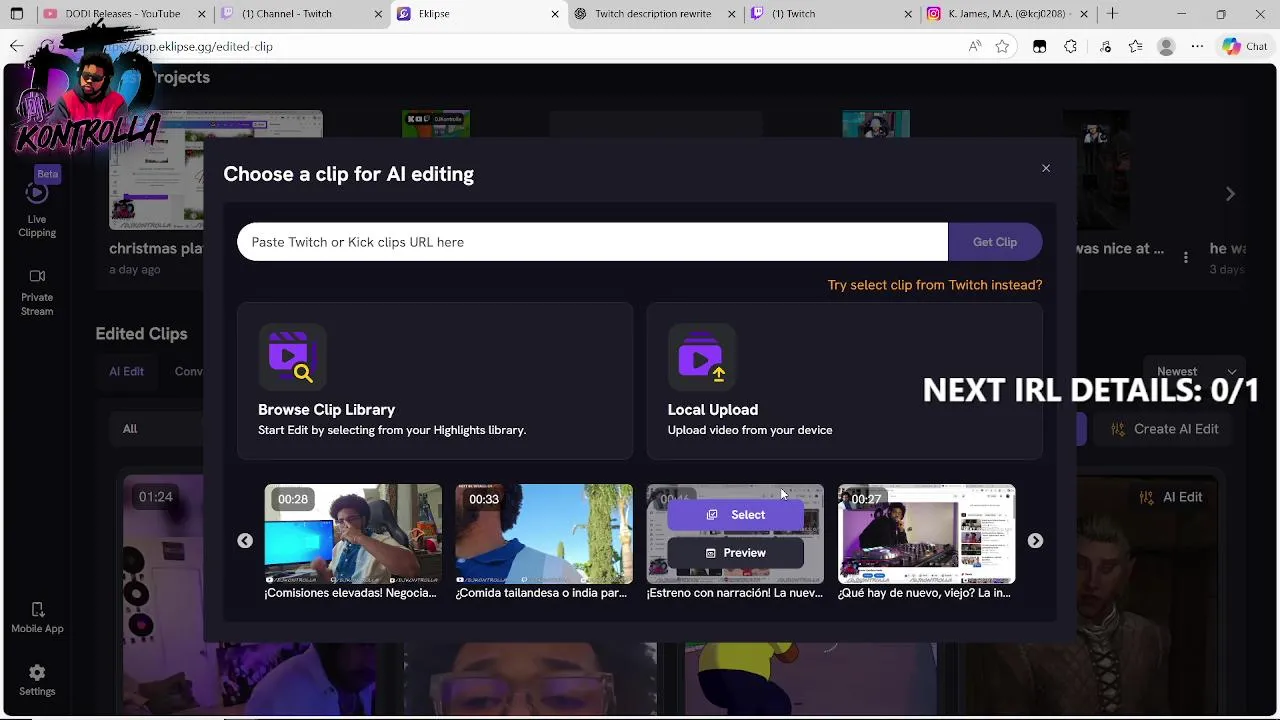Add page to favorites star

[1002, 46]
